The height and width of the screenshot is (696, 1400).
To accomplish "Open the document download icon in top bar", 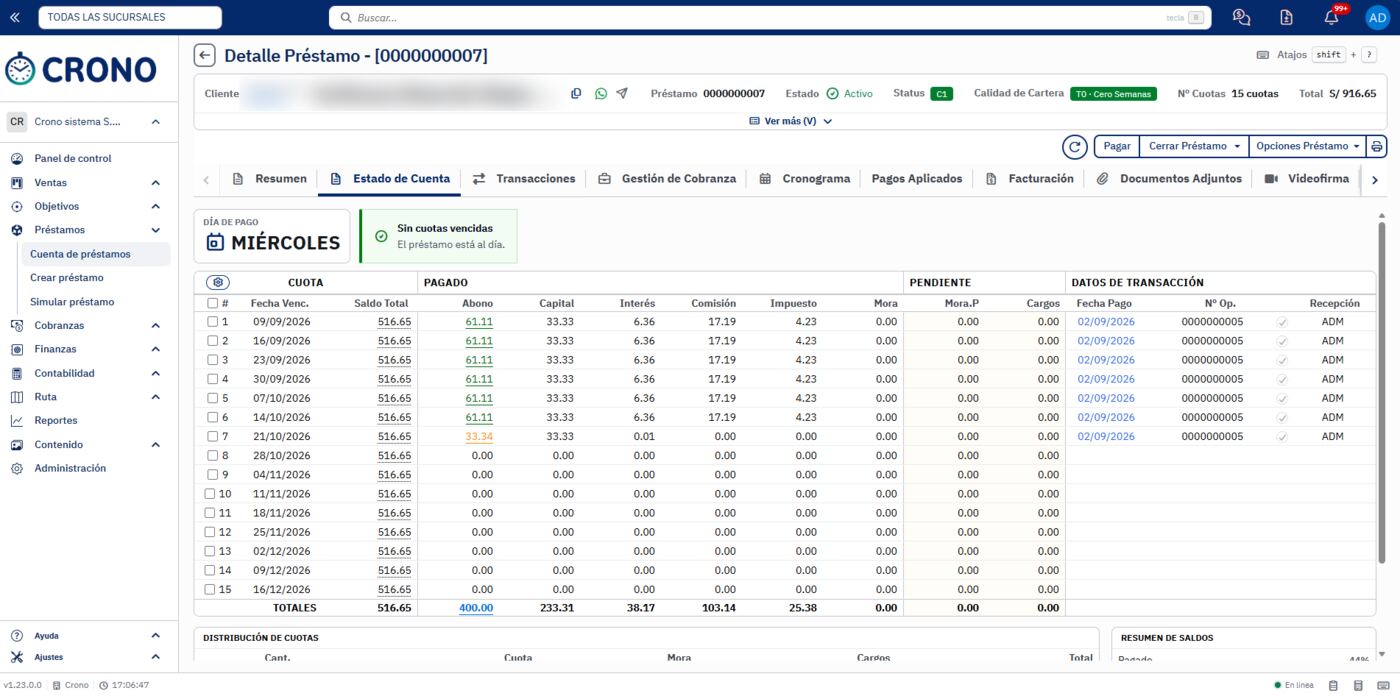I will pyautogui.click(x=1286, y=17).
